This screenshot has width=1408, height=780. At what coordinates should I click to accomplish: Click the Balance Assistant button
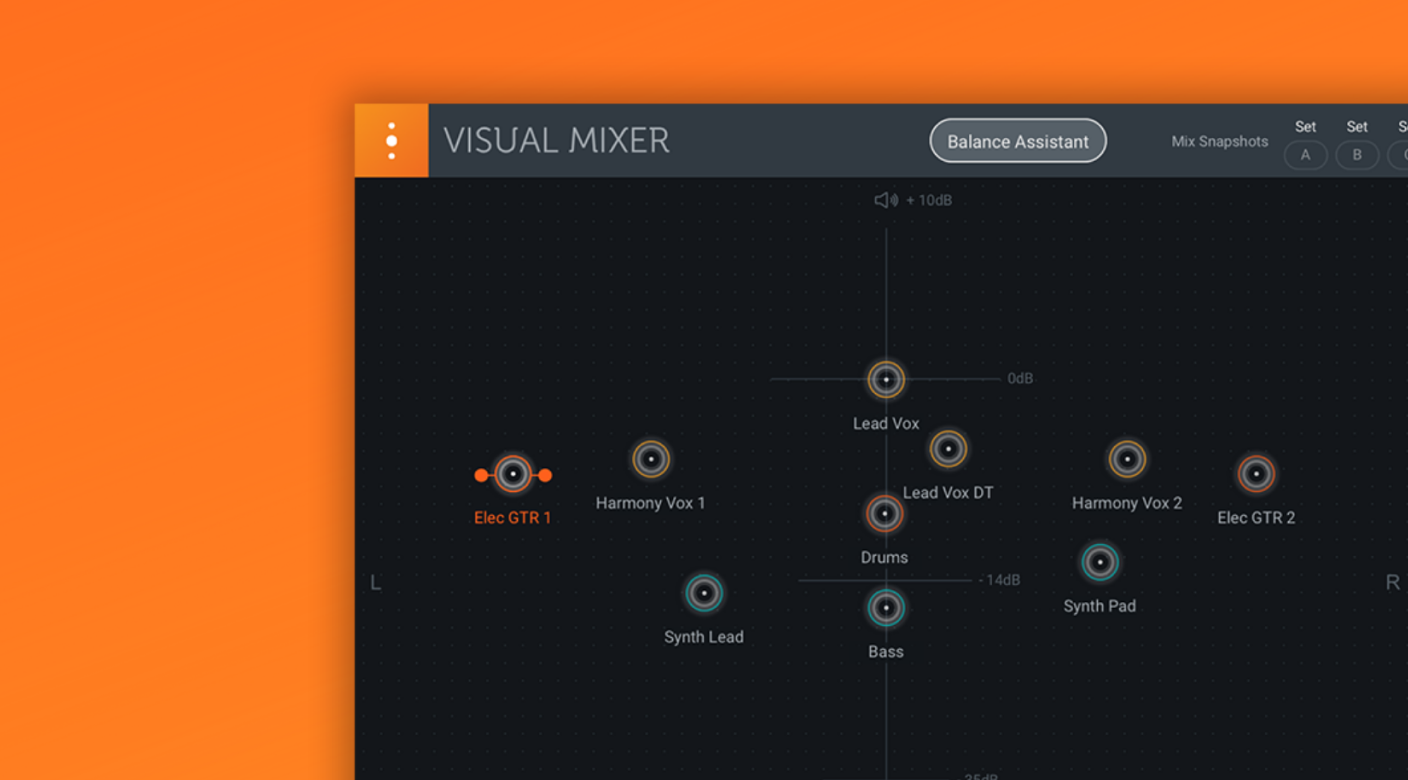click(x=1017, y=141)
